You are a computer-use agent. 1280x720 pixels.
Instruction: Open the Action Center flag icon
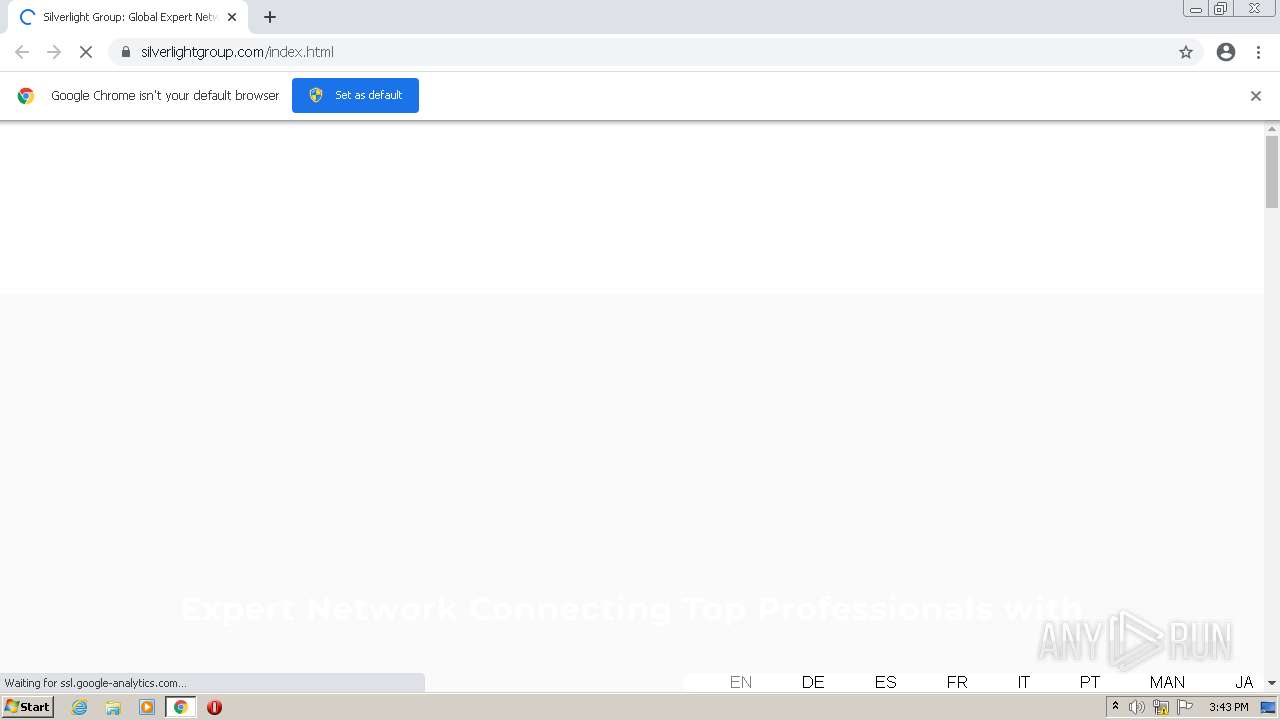1185,707
